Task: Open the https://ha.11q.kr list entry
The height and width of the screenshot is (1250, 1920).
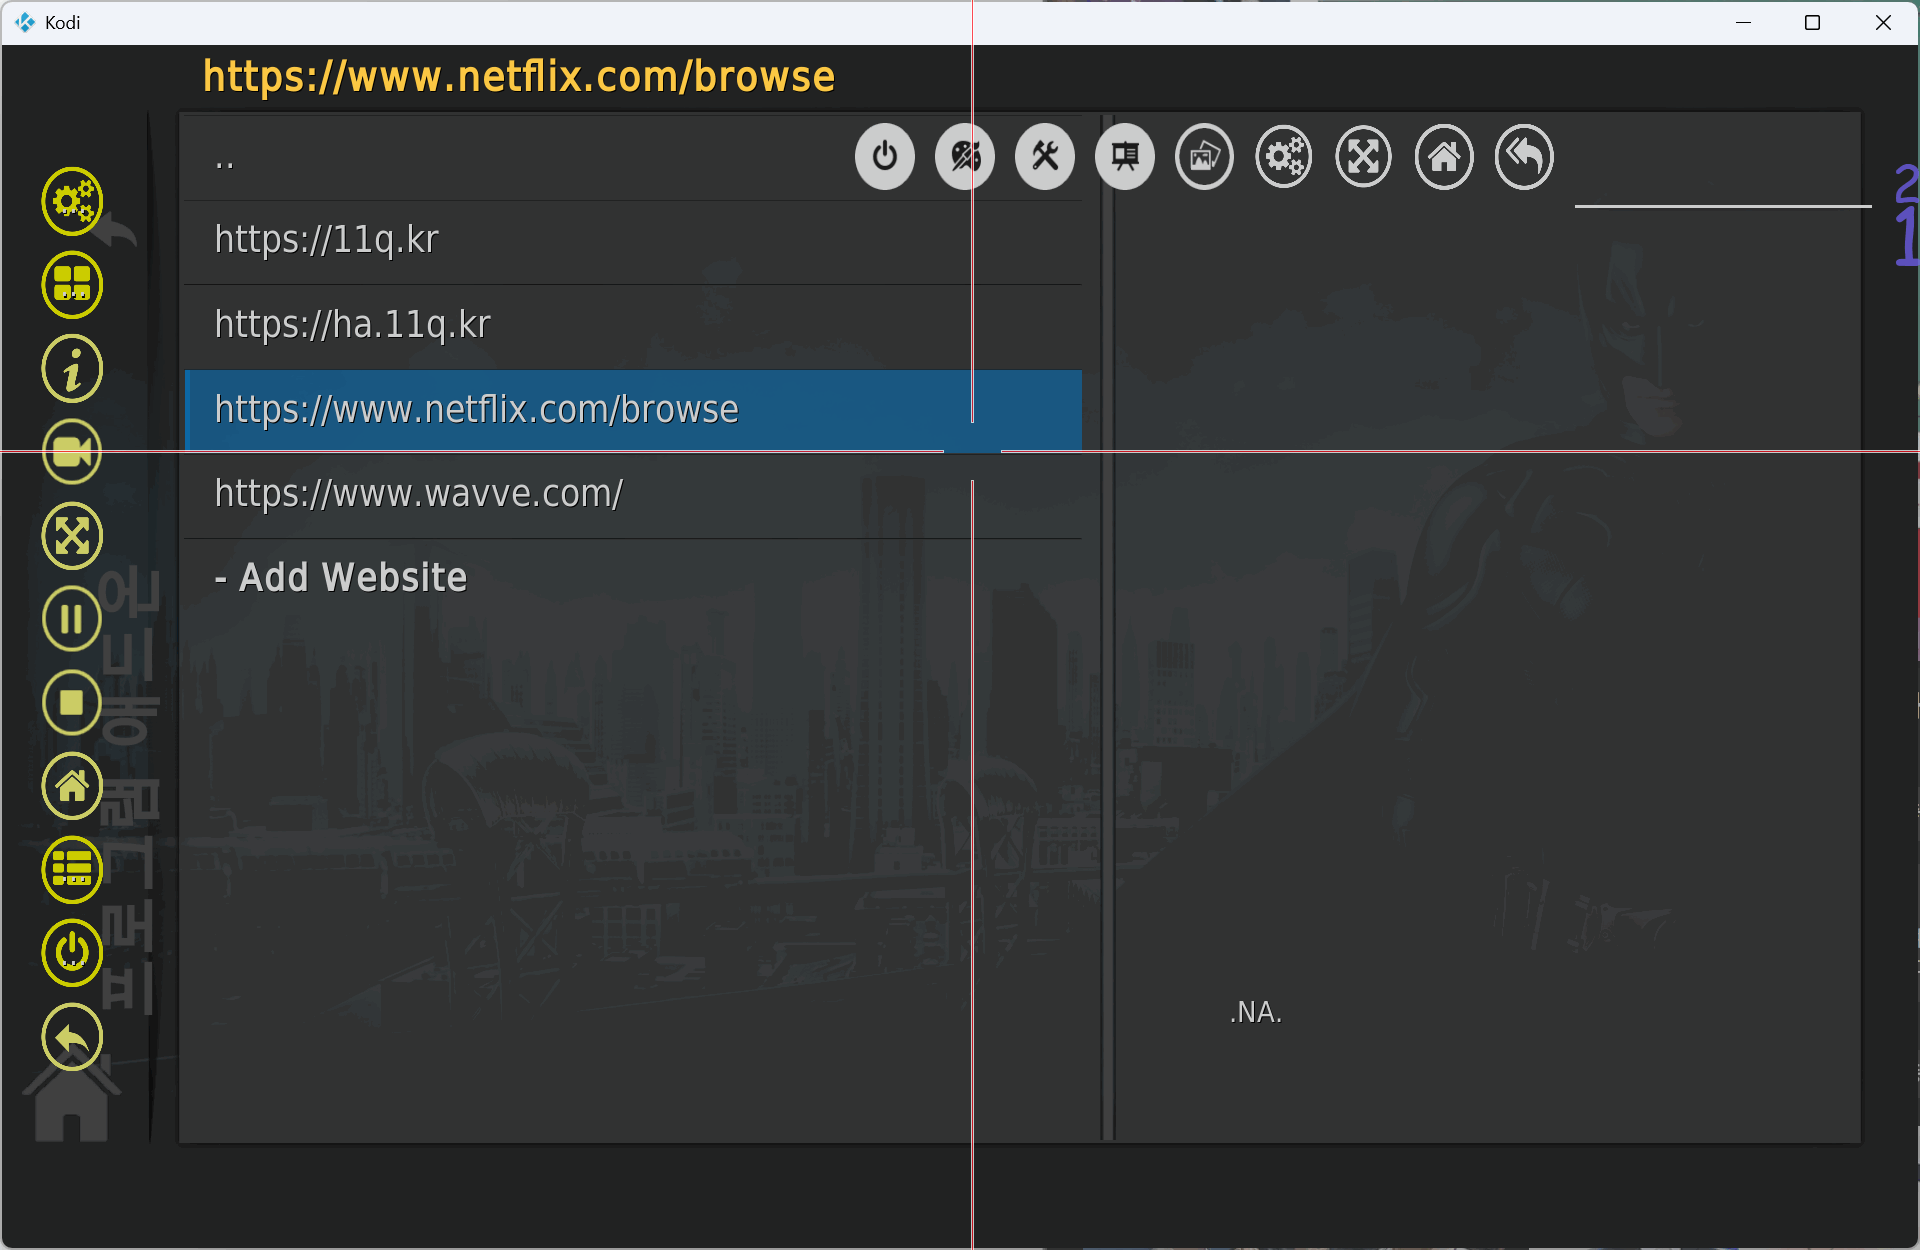Action: (x=633, y=326)
